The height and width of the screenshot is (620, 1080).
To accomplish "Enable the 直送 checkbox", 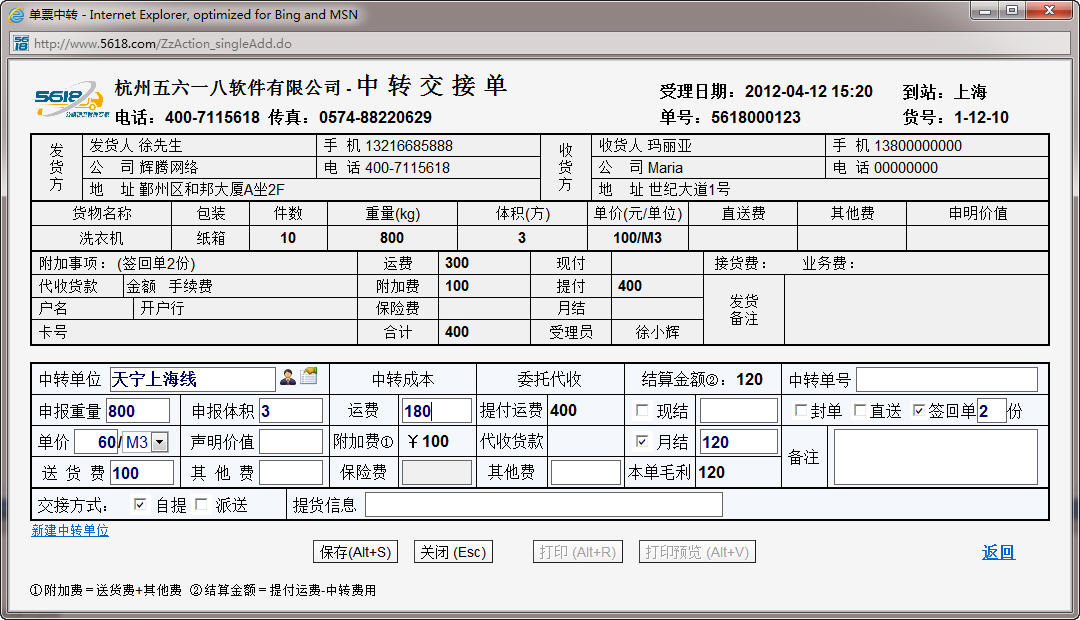I will 859,410.
